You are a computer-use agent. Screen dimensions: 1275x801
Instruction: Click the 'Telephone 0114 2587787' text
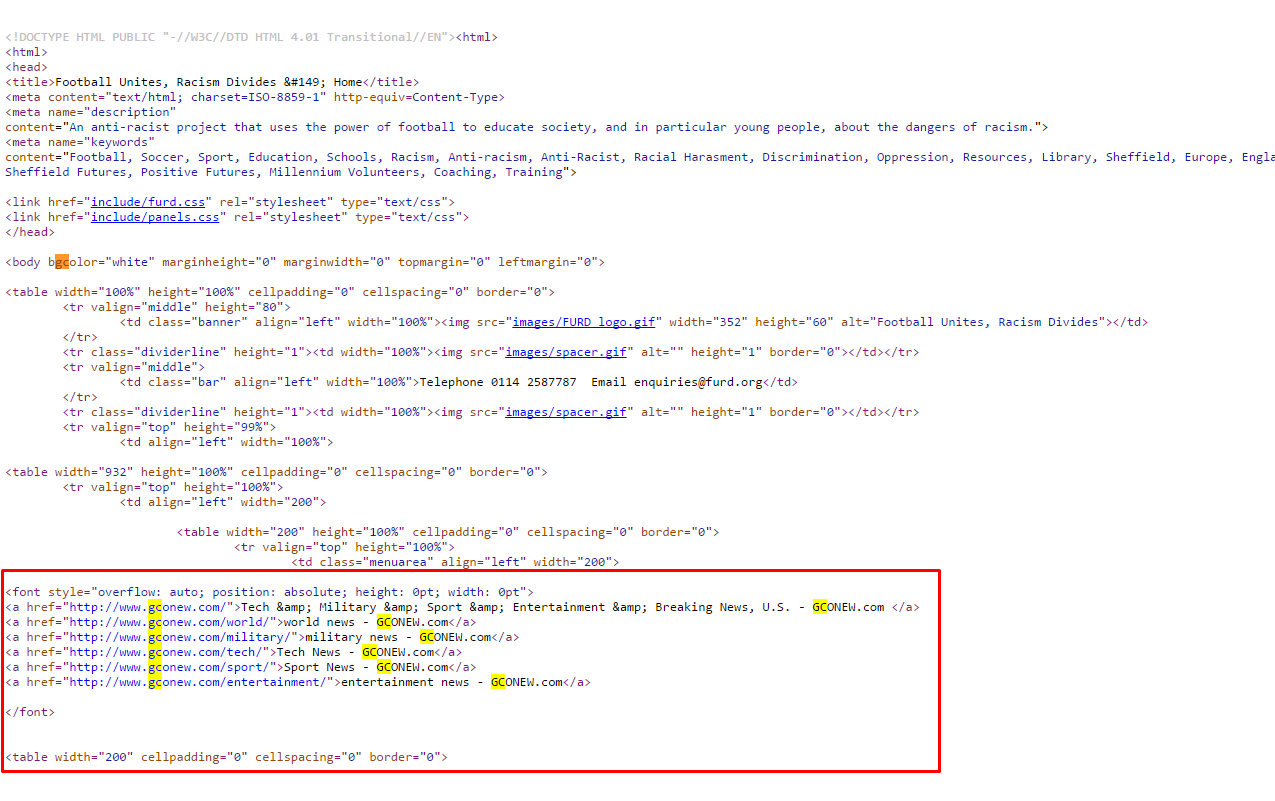[x=498, y=382]
